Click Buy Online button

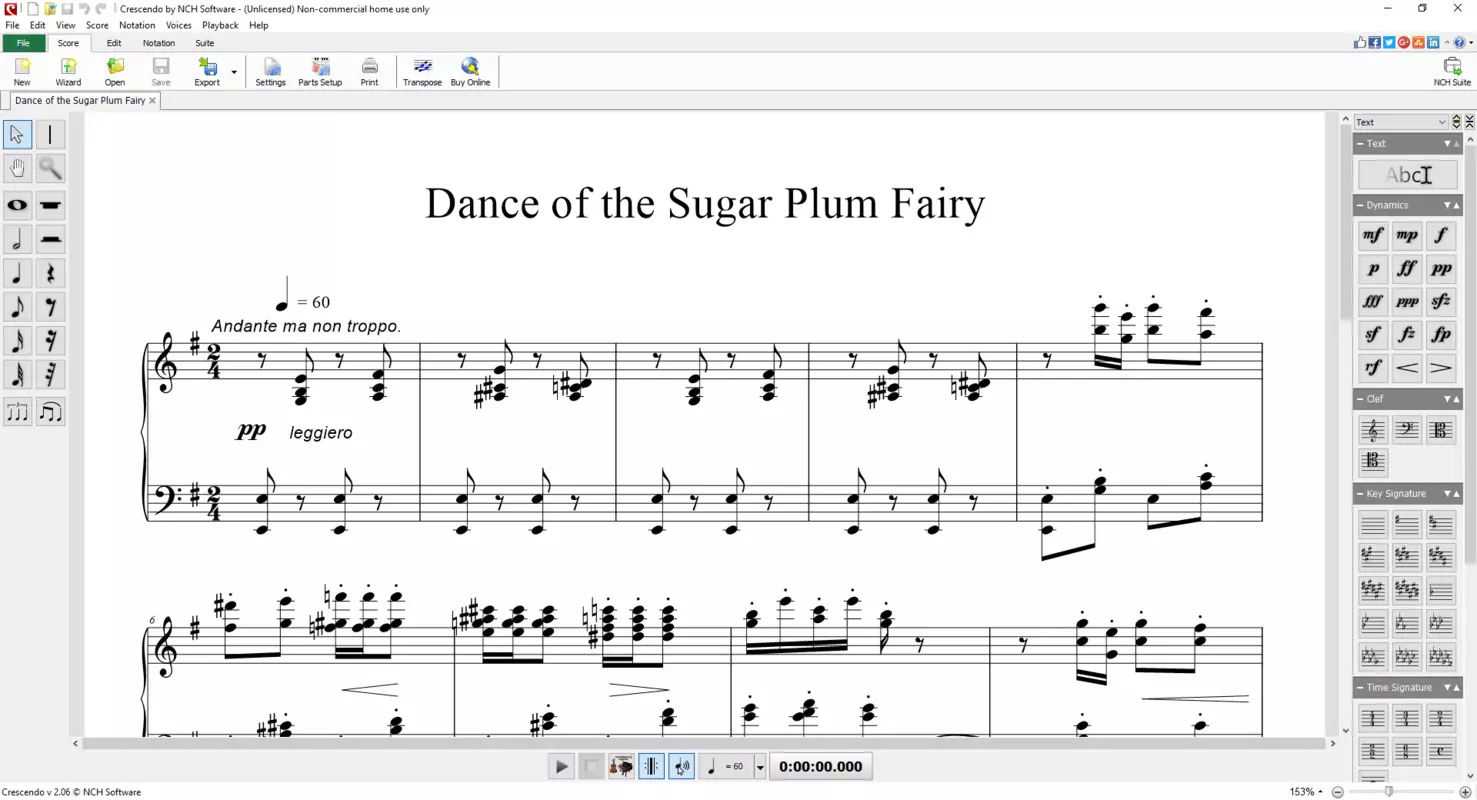[x=470, y=72]
